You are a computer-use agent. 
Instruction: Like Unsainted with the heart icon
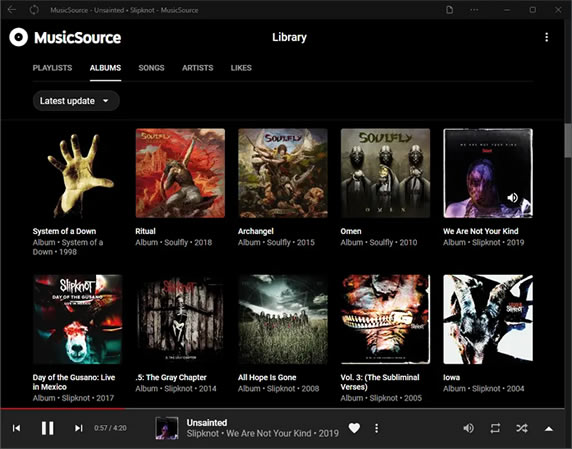354,428
